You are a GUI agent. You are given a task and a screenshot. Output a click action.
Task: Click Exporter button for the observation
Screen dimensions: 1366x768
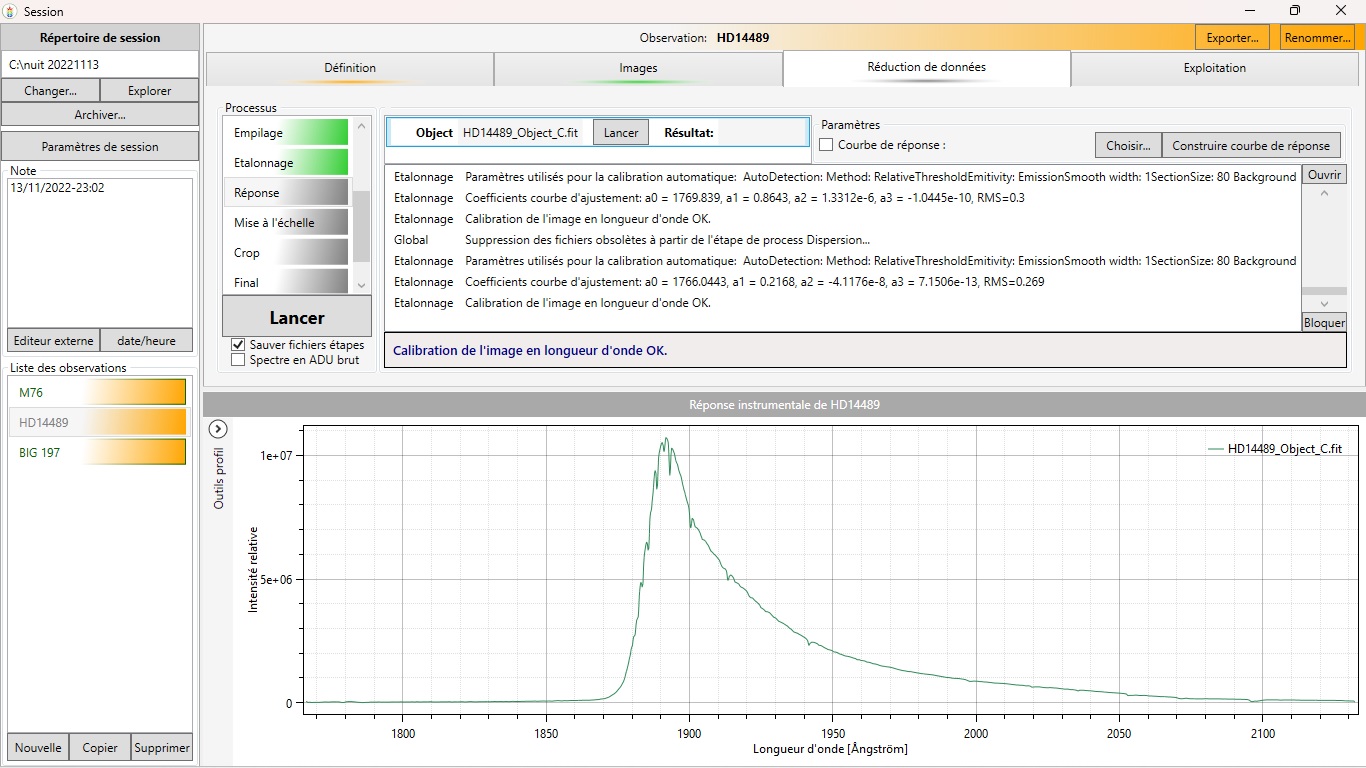[1232, 38]
